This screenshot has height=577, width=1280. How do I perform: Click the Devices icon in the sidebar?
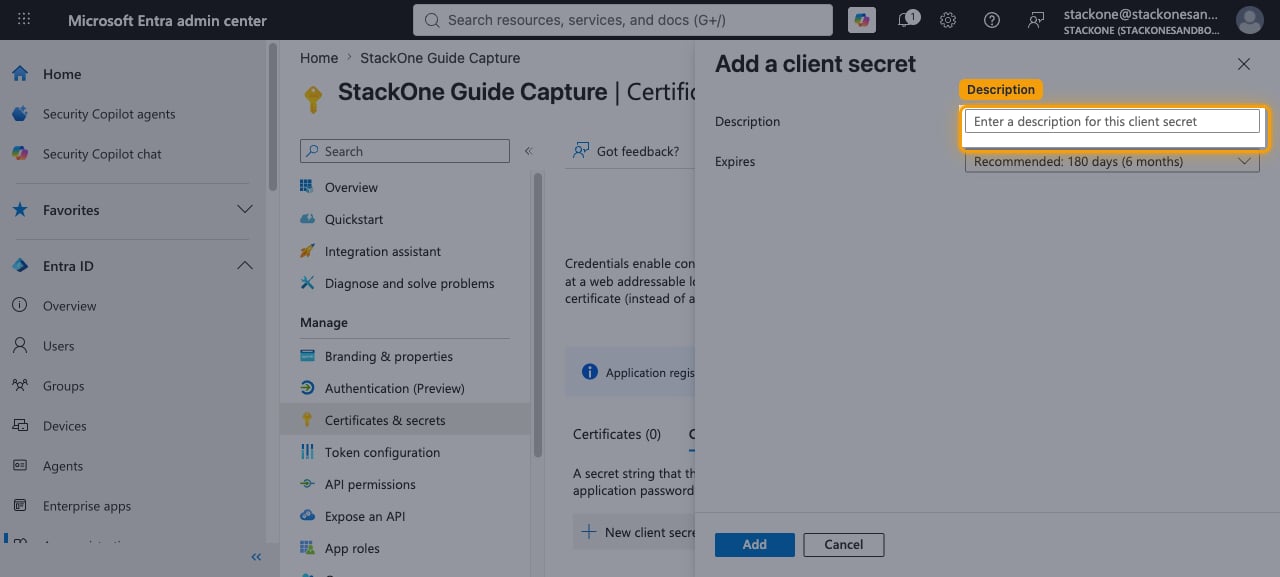[x=19, y=426]
